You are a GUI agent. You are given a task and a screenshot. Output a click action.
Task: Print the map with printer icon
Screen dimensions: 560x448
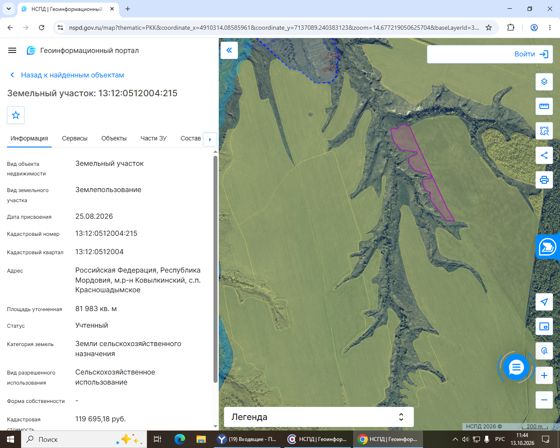click(544, 180)
